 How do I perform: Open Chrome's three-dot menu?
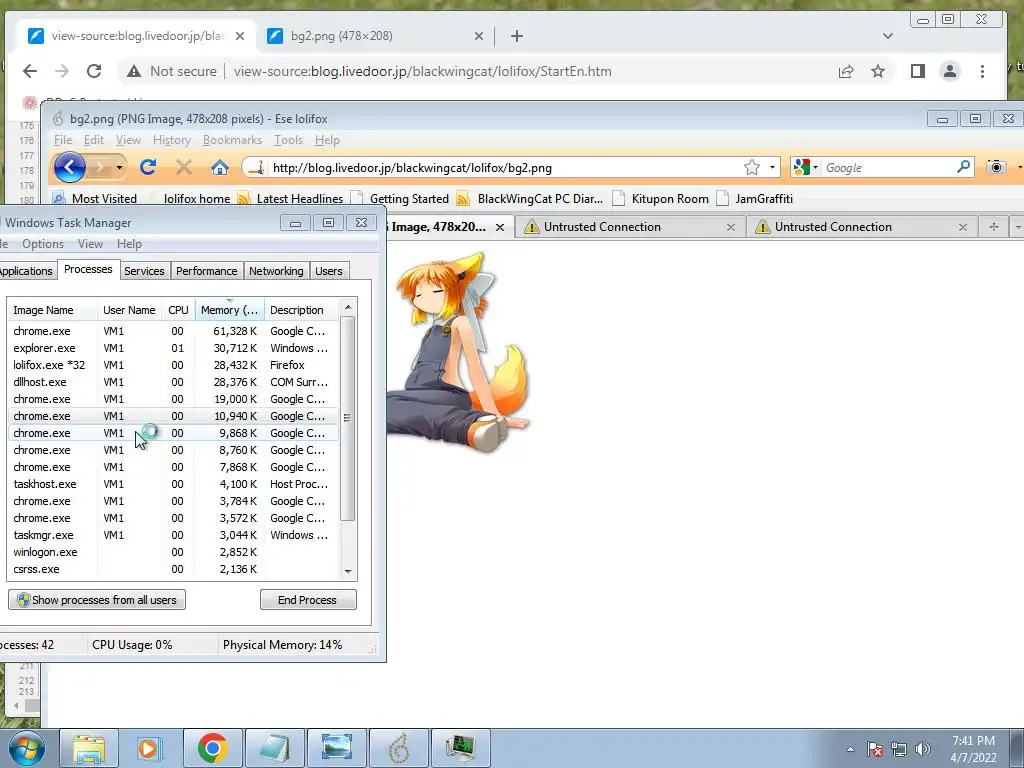tap(982, 71)
